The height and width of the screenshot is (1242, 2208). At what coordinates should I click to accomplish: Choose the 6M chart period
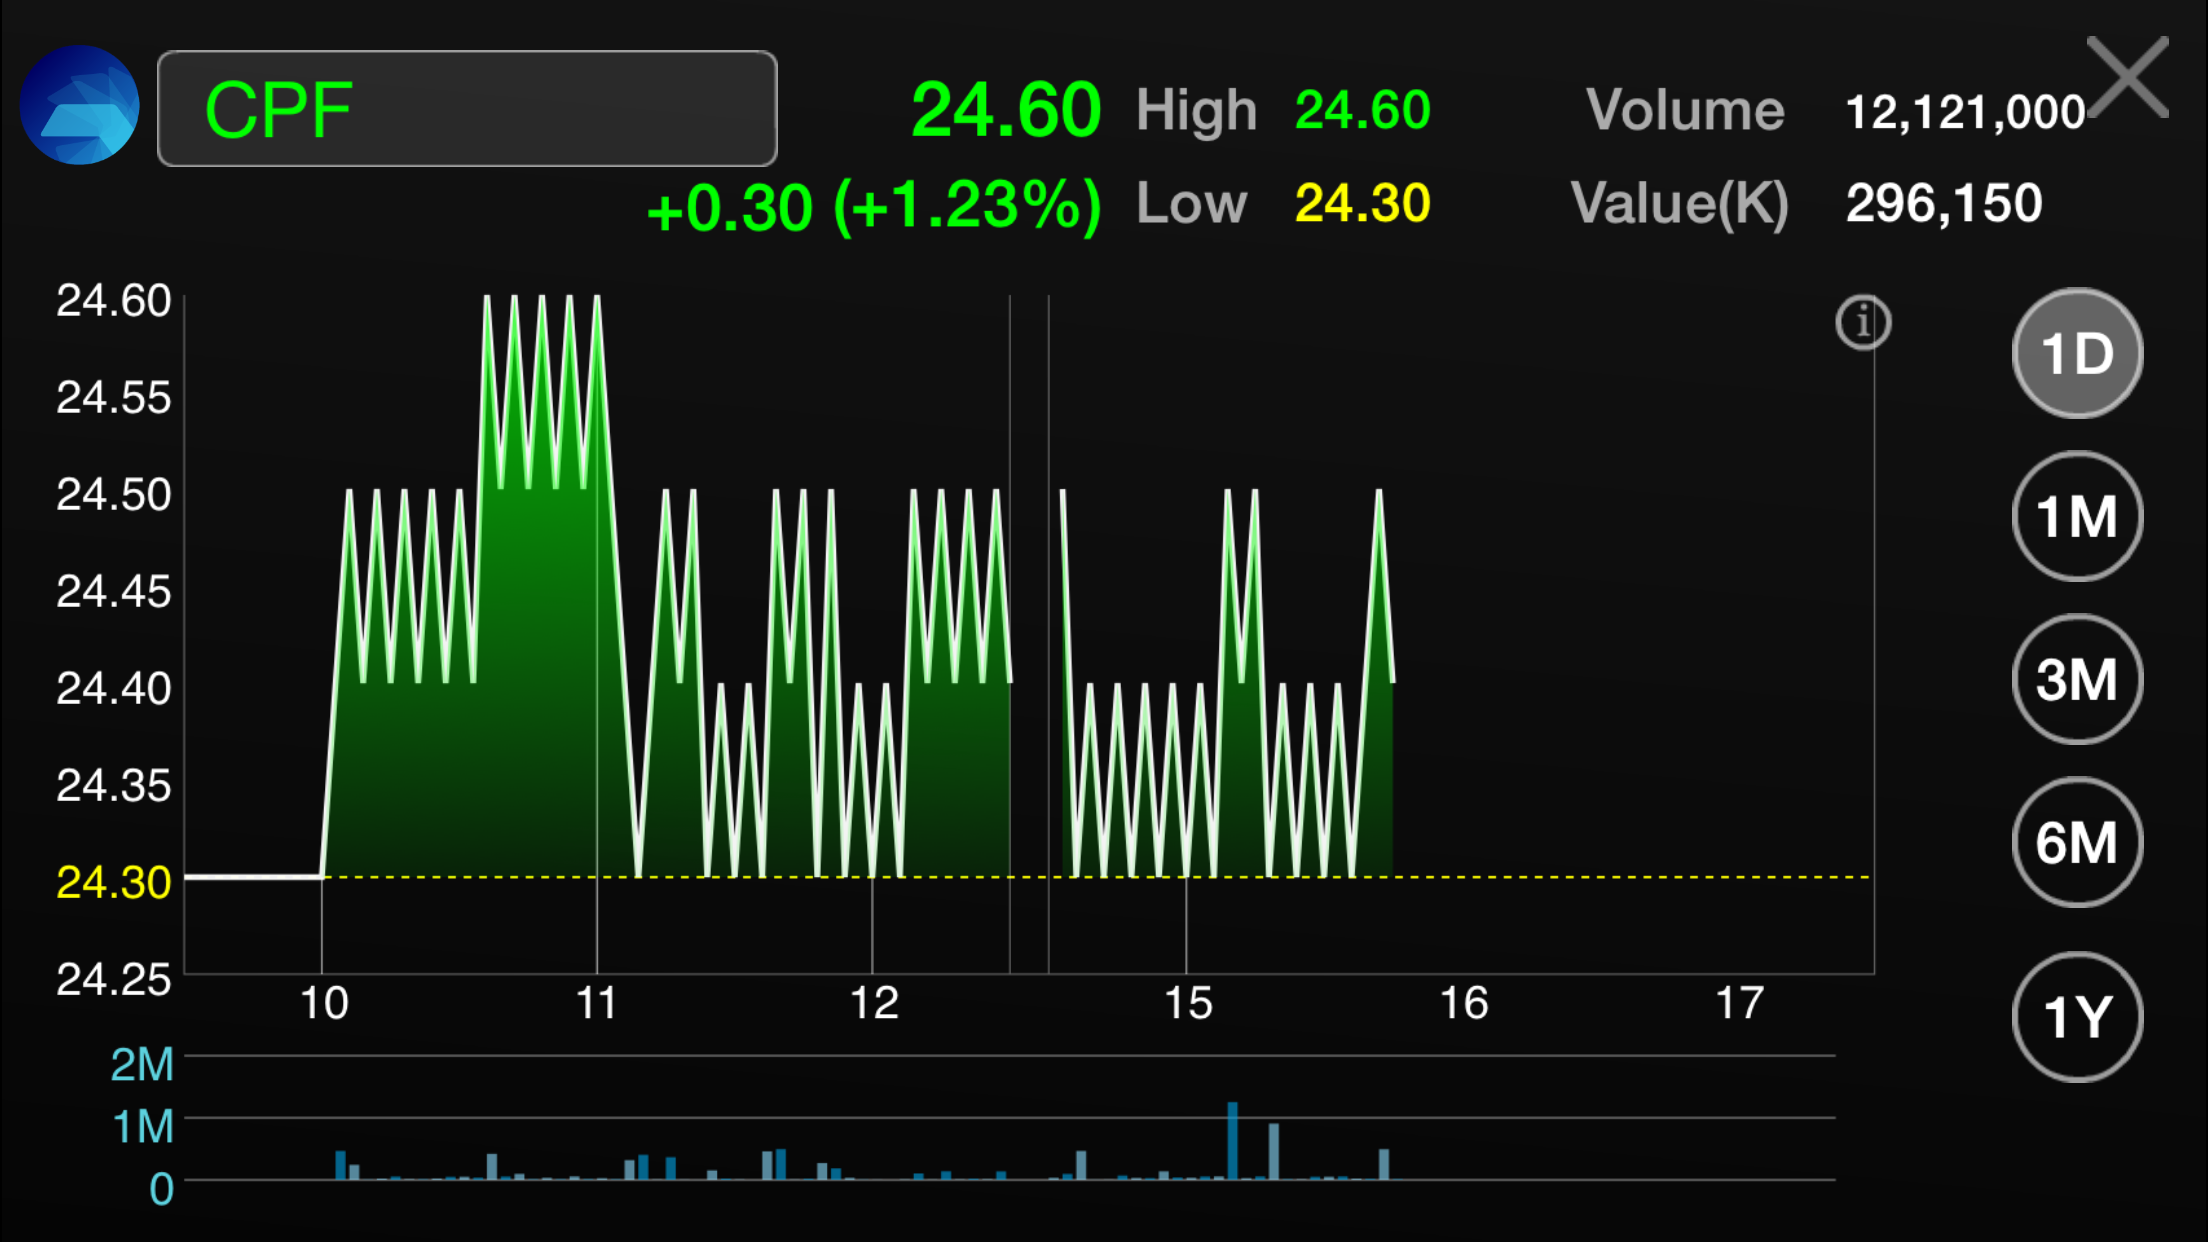2077,842
